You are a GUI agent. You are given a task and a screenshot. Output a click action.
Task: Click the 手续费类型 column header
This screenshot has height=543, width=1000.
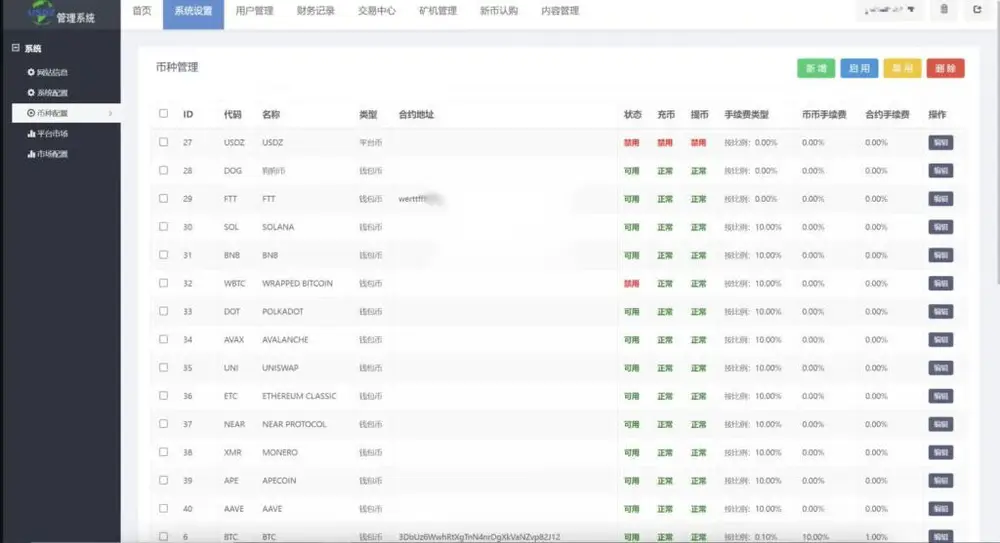746,114
